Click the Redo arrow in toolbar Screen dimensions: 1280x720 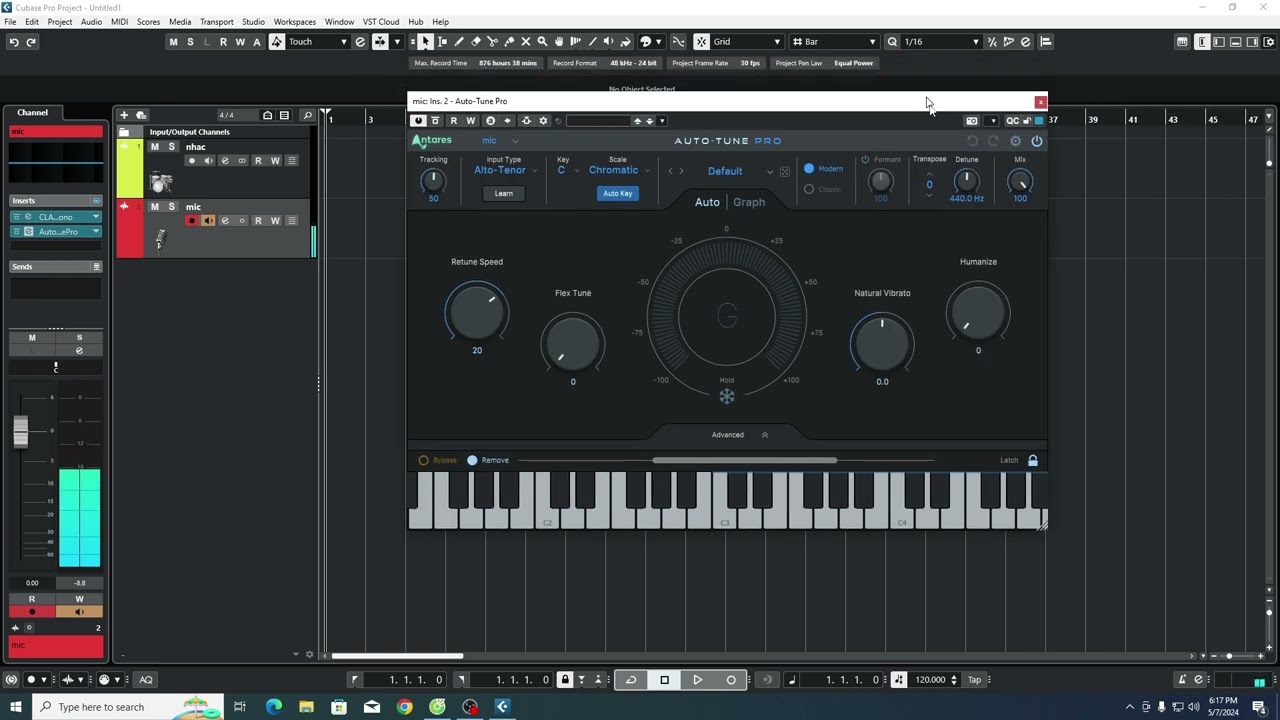[31, 42]
